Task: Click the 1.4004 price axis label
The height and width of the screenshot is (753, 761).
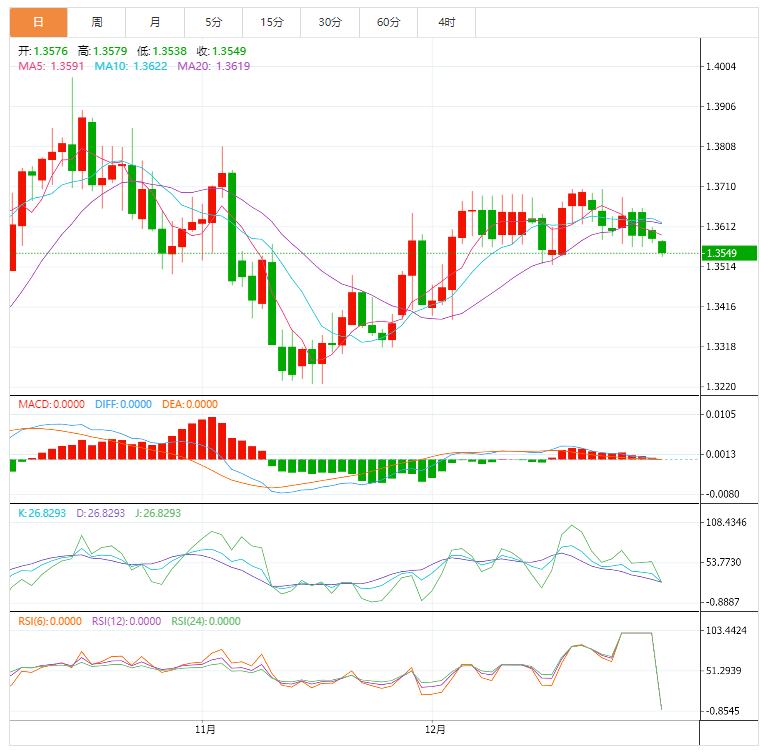Action: [x=720, y=66]
